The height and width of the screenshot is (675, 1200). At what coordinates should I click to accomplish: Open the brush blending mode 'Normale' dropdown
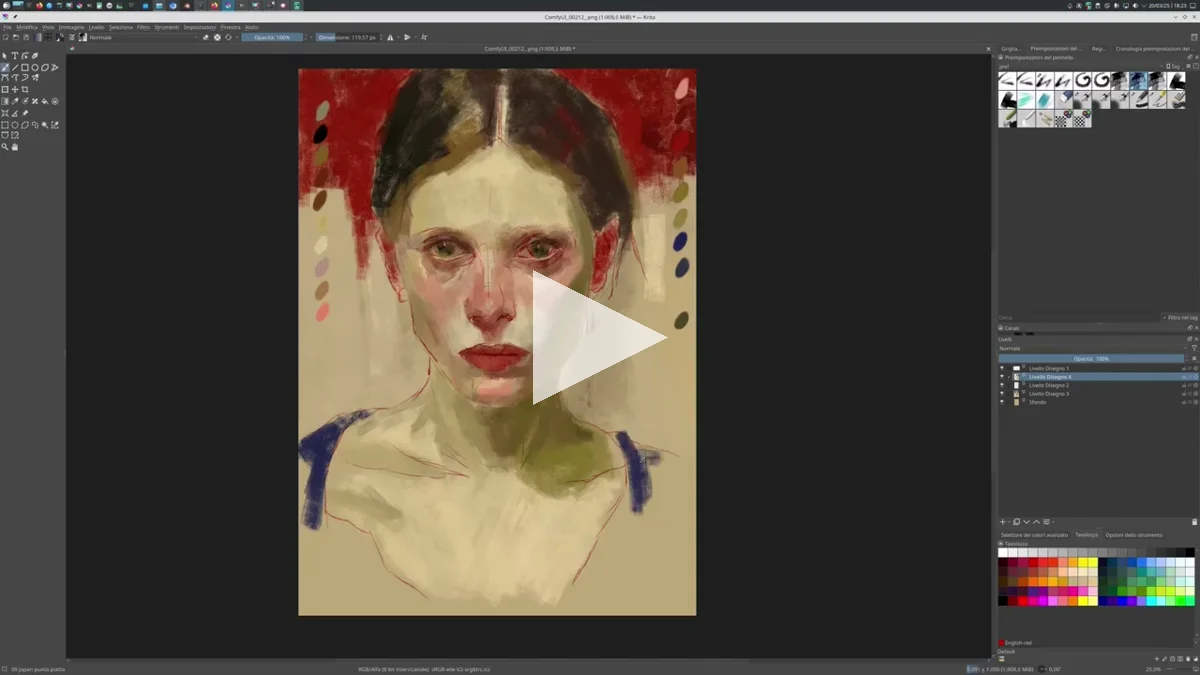tap(140, 37)
